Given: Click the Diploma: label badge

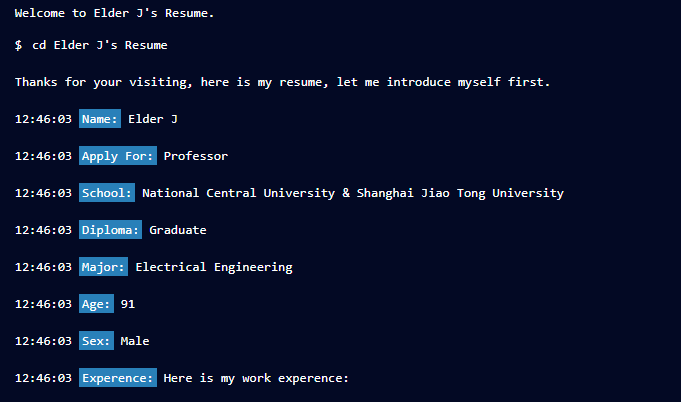Looking at the screenshot, I should (x=110, y=230).
